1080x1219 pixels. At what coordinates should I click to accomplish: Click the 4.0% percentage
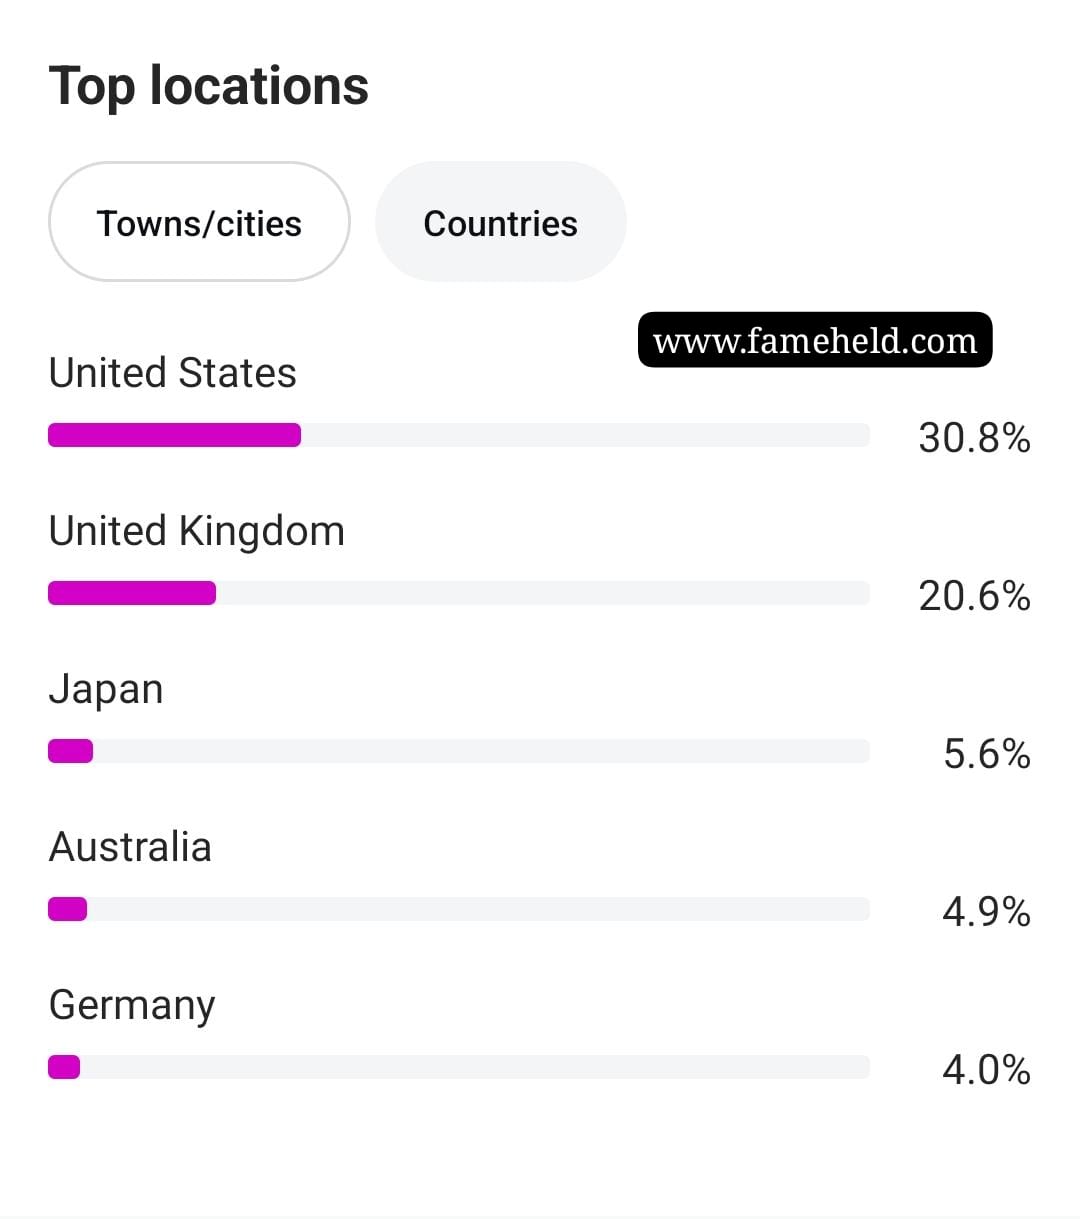coord(986,1070)
